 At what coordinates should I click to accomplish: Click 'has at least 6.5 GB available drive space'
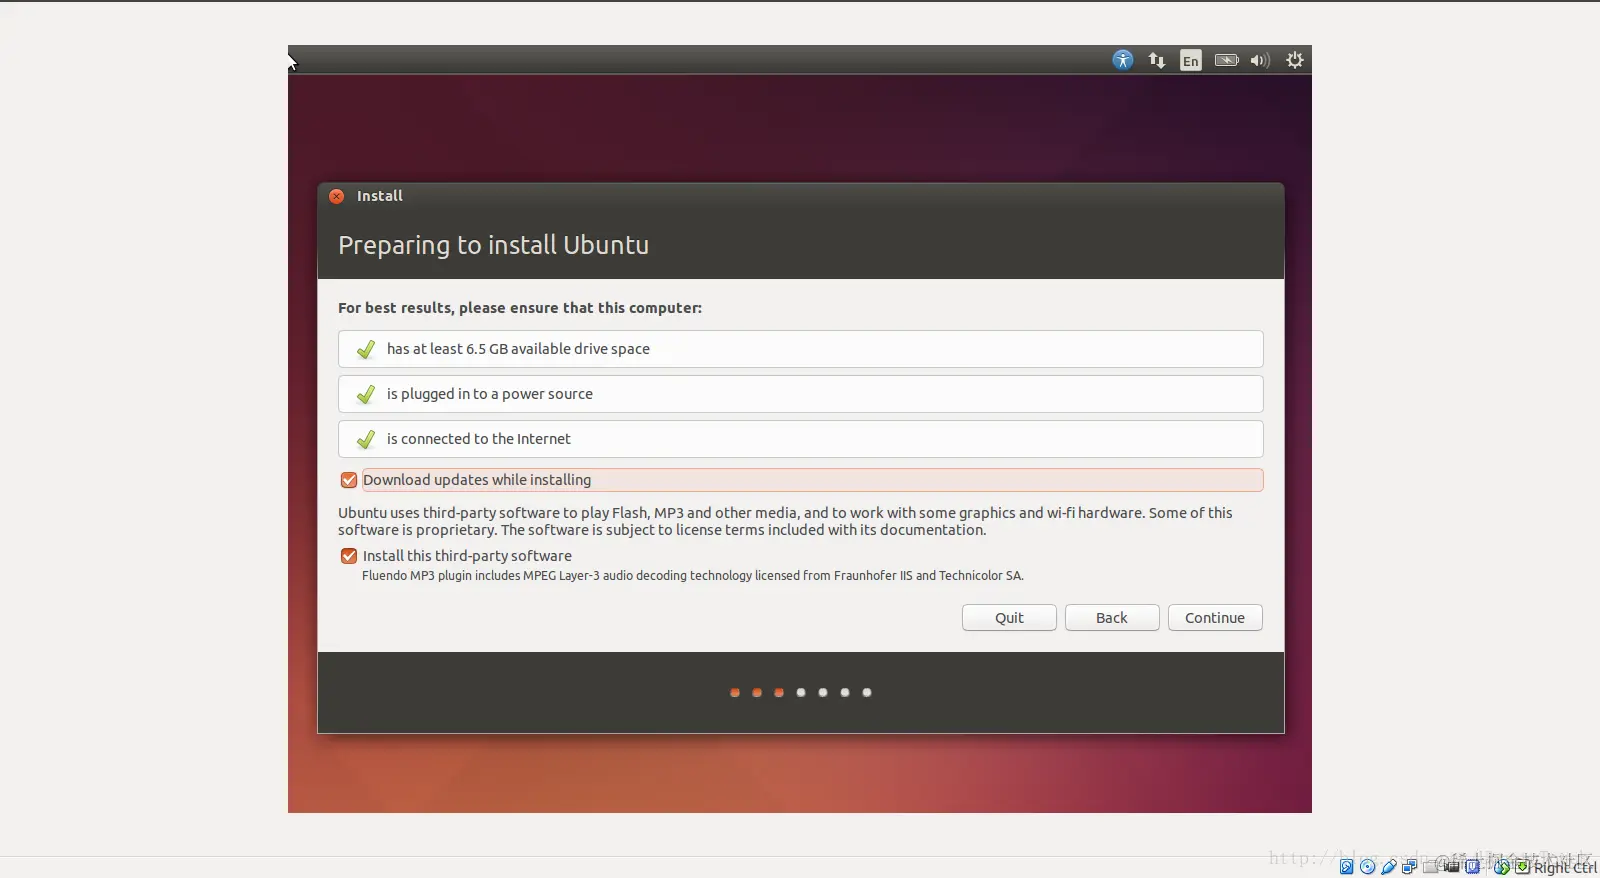(518, 349)
